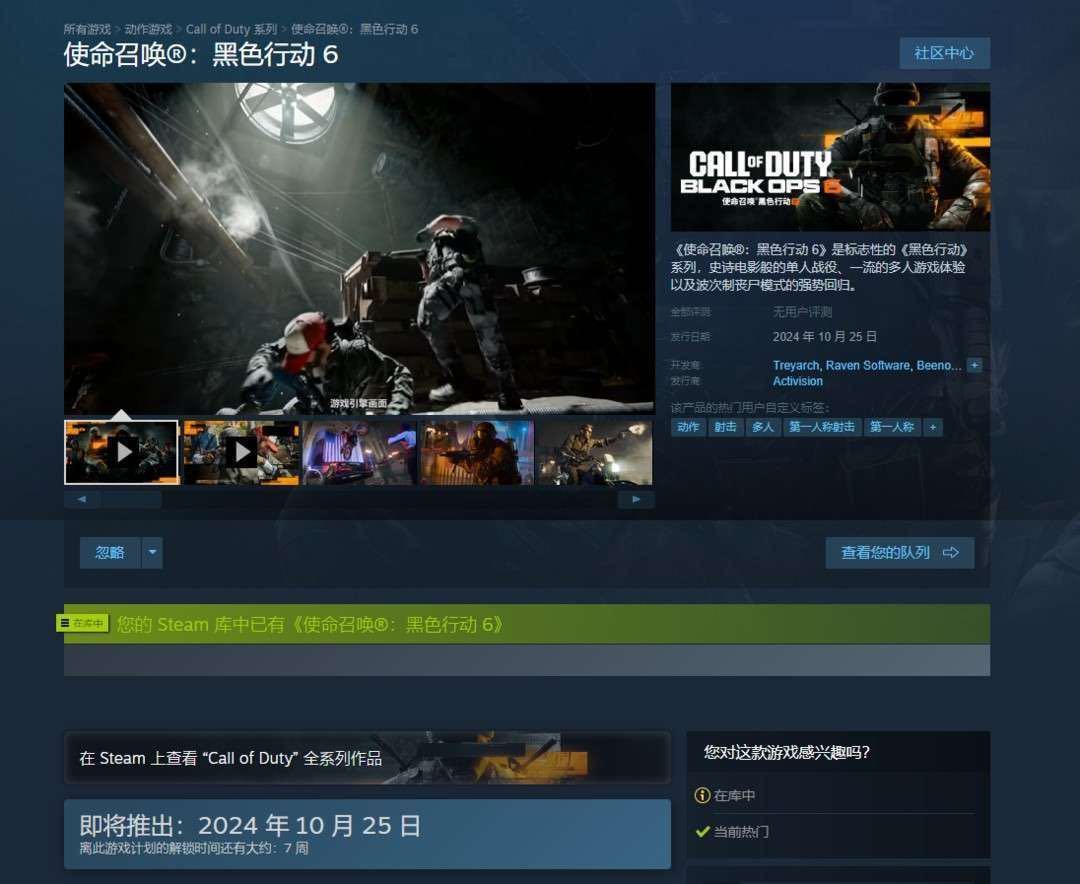This screenshot has width=1080, height=884.
Task: Click the carousel position indicator bar
Action: coord(132,499)
